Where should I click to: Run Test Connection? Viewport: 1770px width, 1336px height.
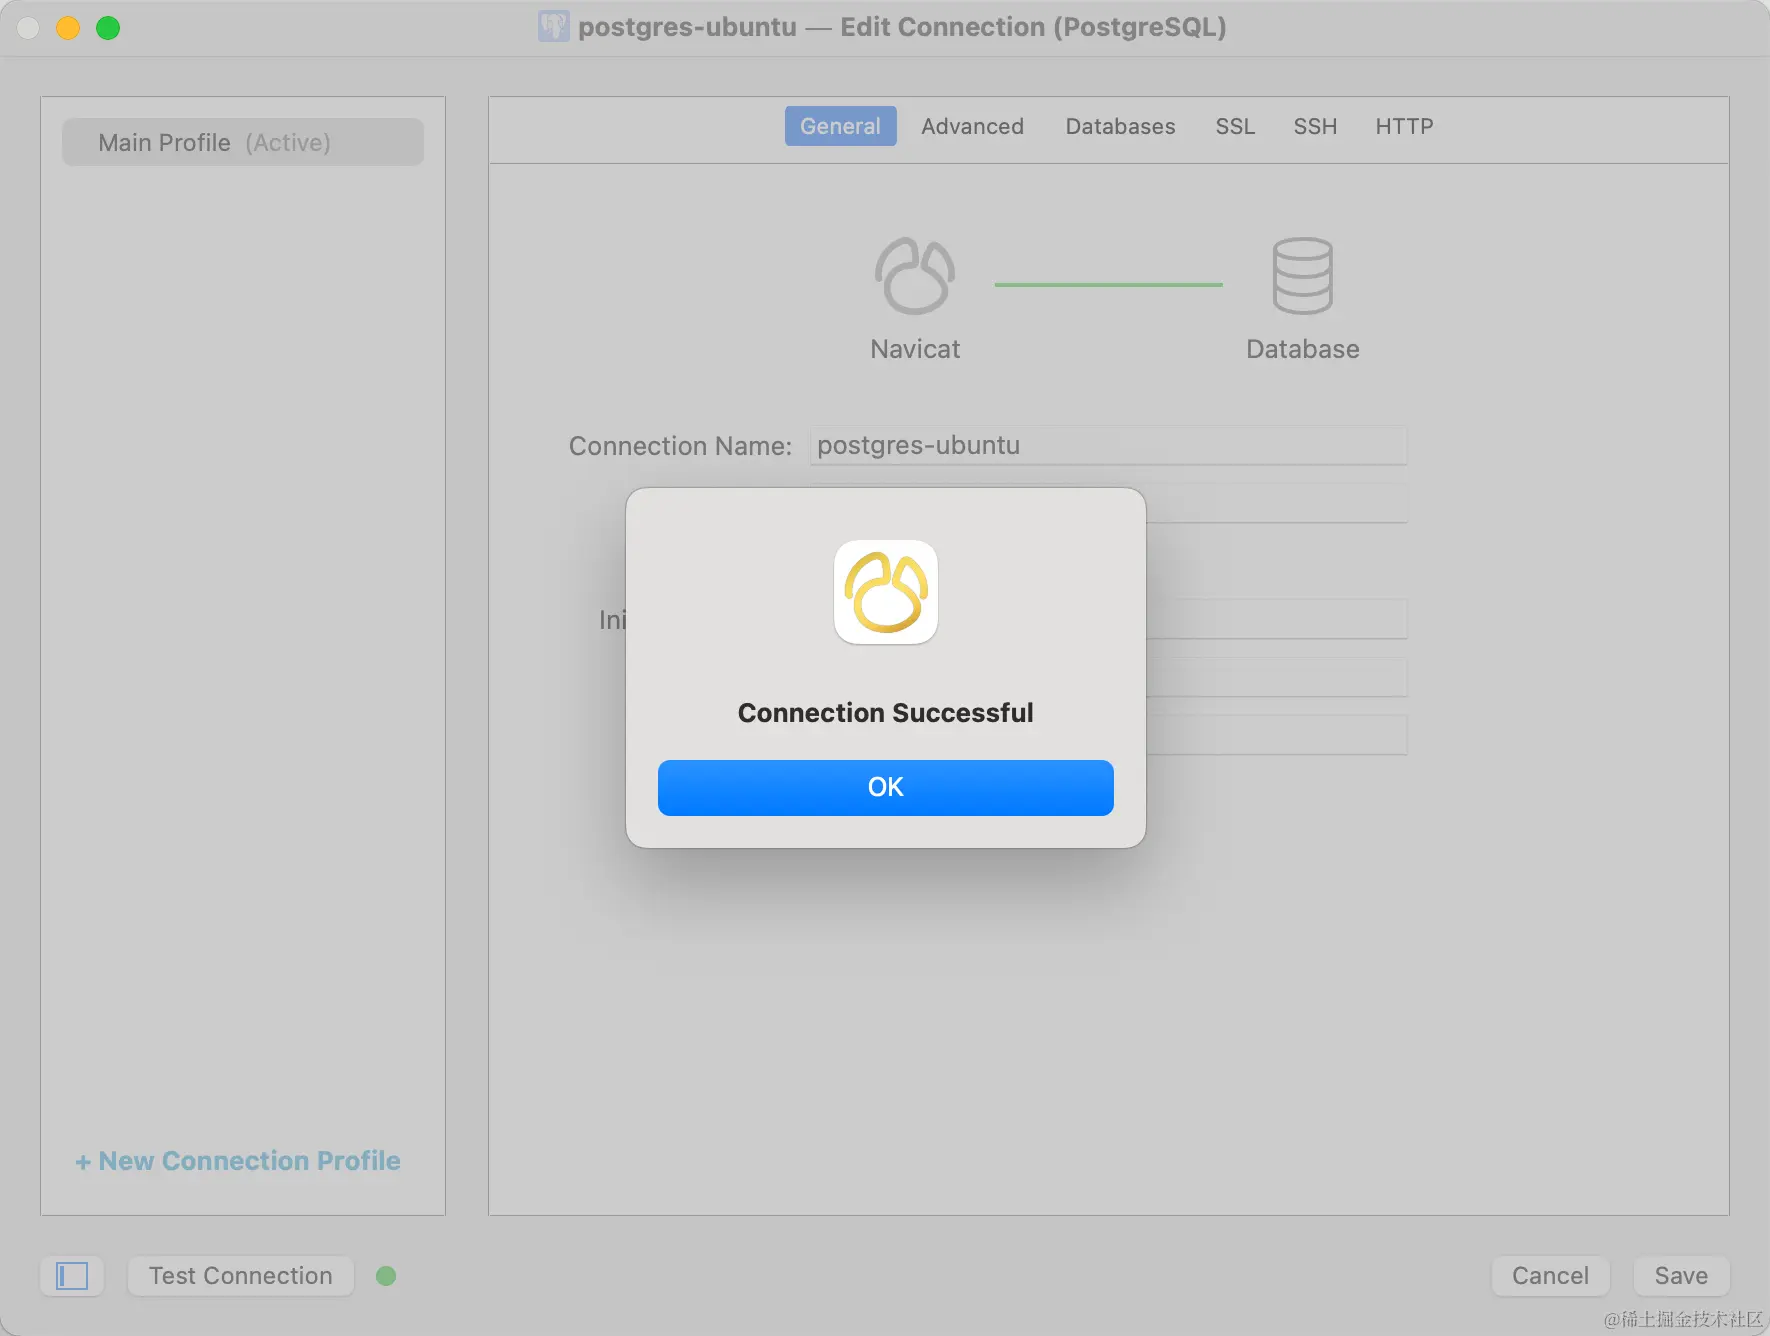click(x=241, y=1276)
